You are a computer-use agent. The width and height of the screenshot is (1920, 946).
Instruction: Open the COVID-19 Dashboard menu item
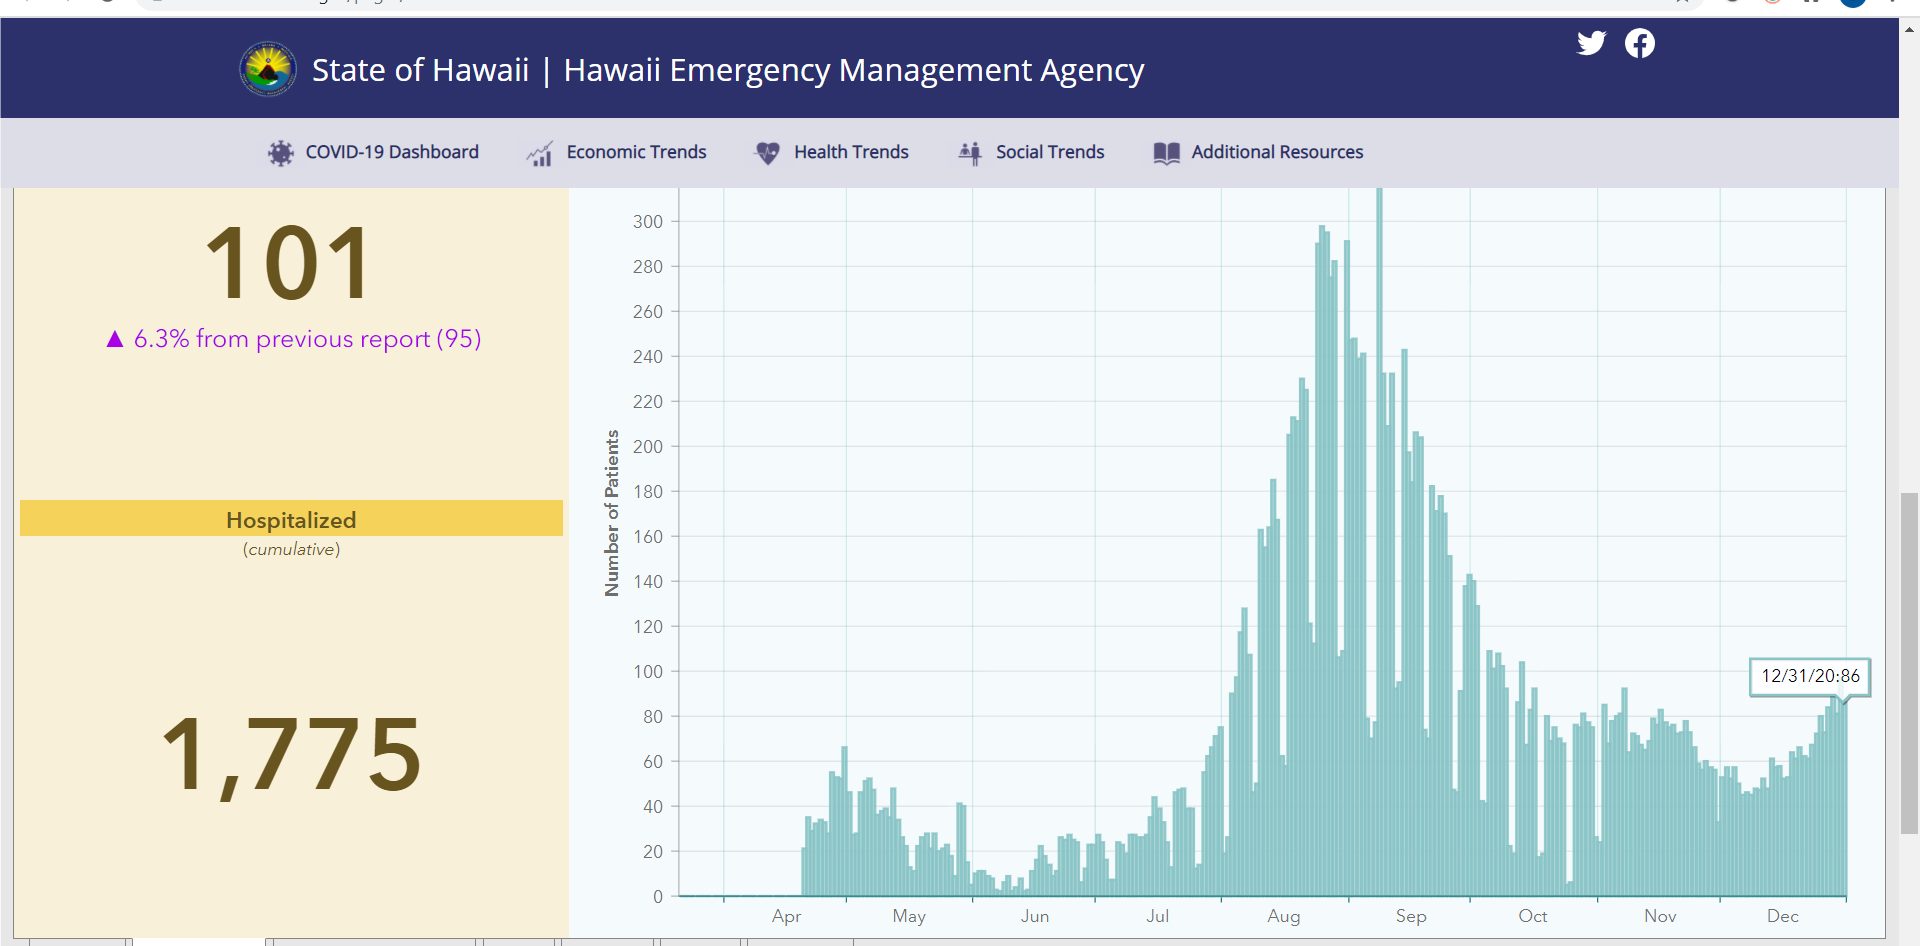pyautogui.click(x=392, y=152)
